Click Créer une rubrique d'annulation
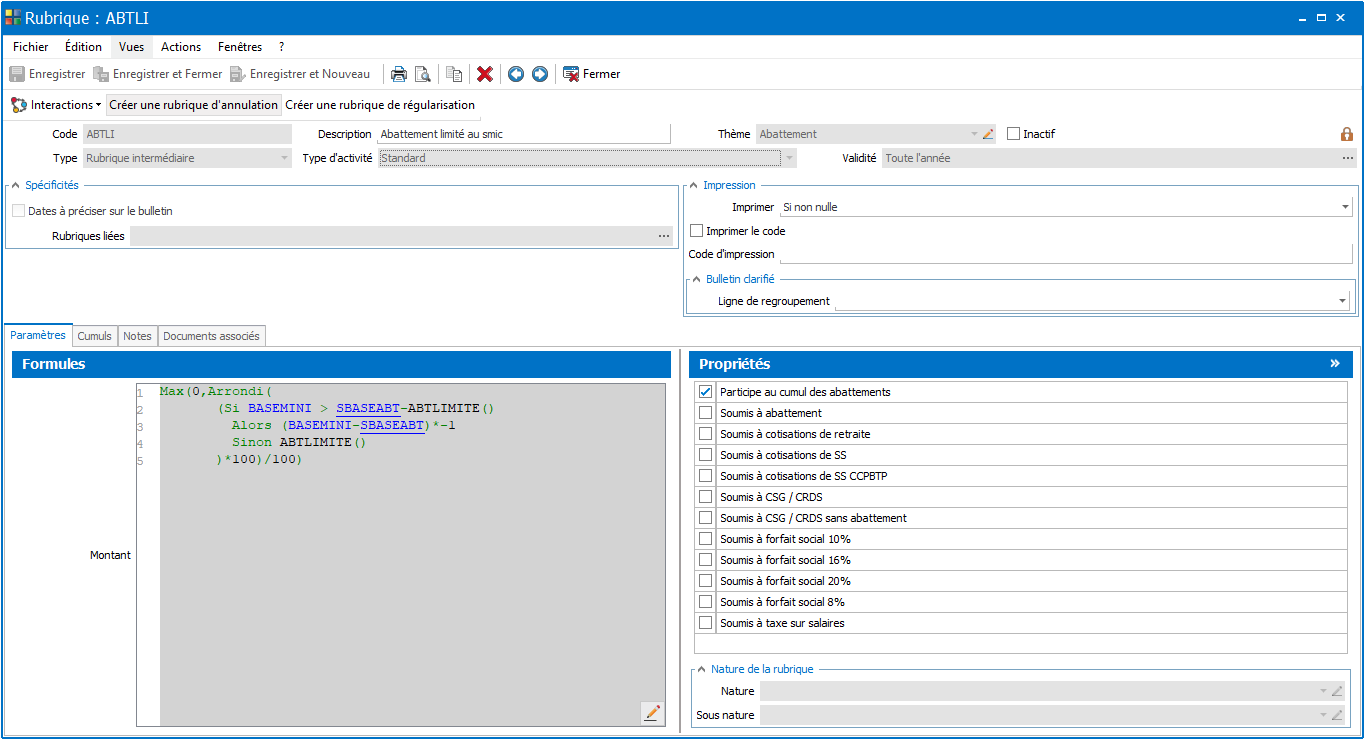Image resolution: width=1365 pixels, height=740 pixels. pos(193,105)
